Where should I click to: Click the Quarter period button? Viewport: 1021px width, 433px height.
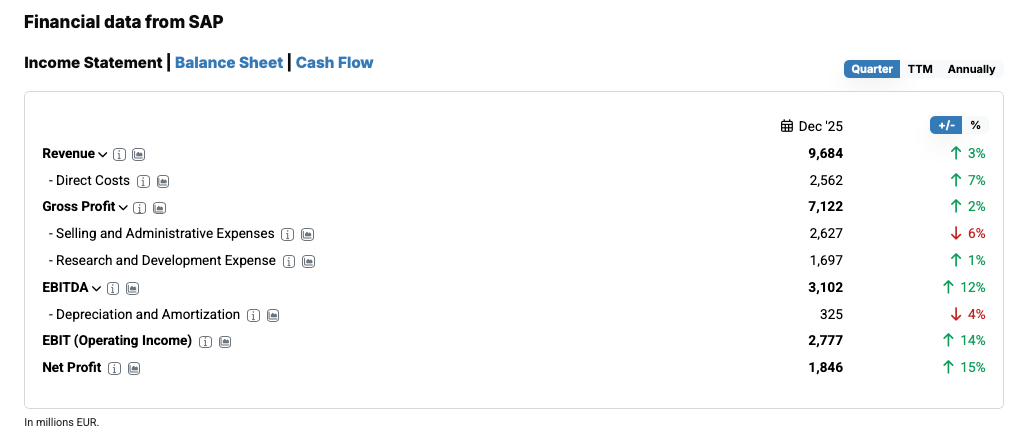pyautogui.click(x=872, y=69)
